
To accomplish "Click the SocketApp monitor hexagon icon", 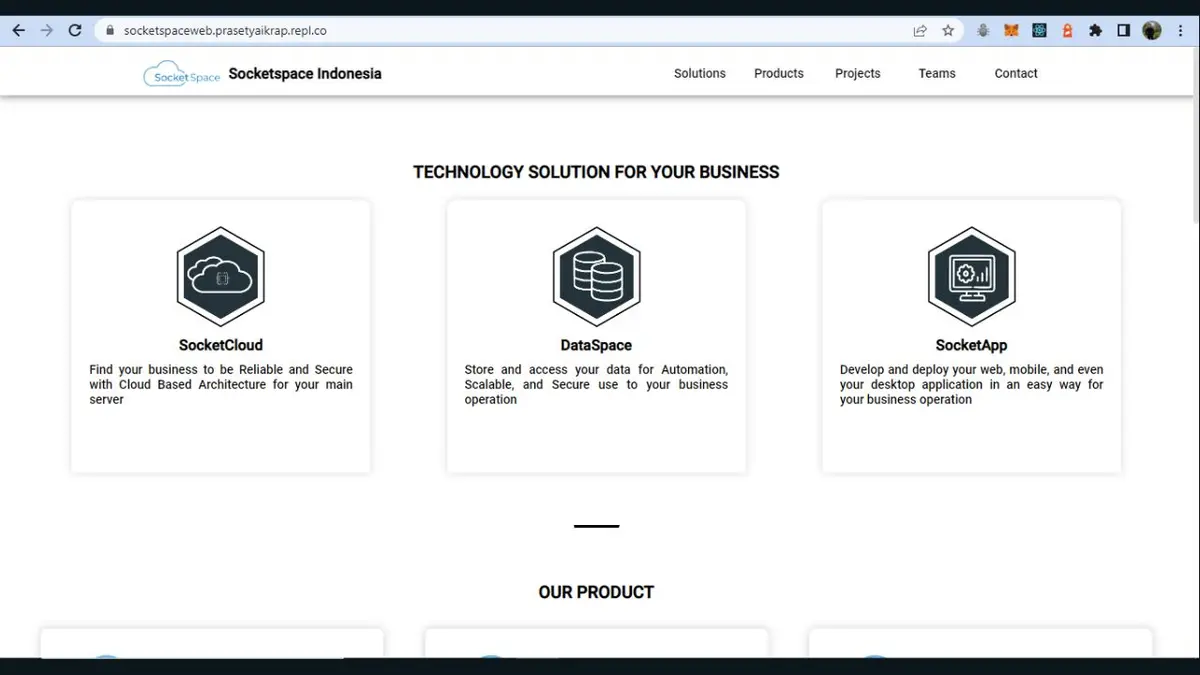I will tap(971, 276).
